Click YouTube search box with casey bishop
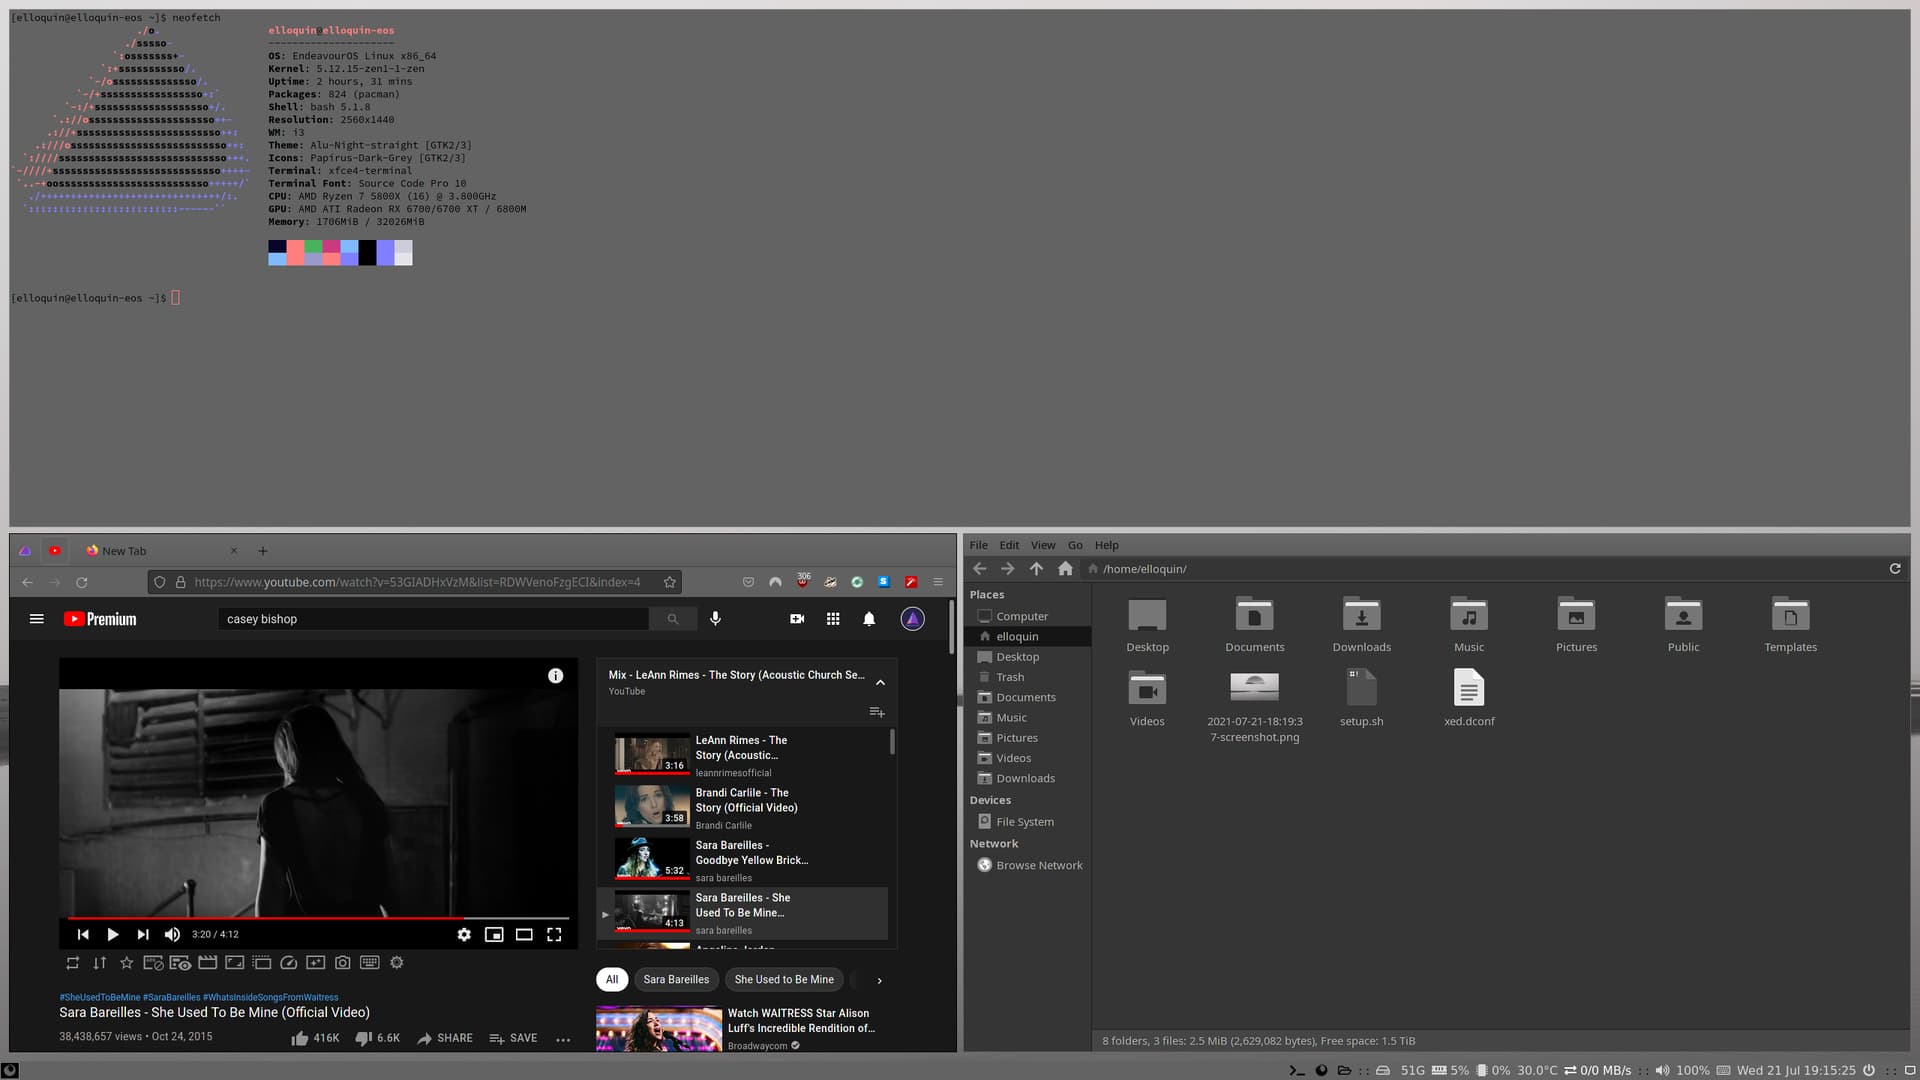1920x1080 pixels. [433, 619]
